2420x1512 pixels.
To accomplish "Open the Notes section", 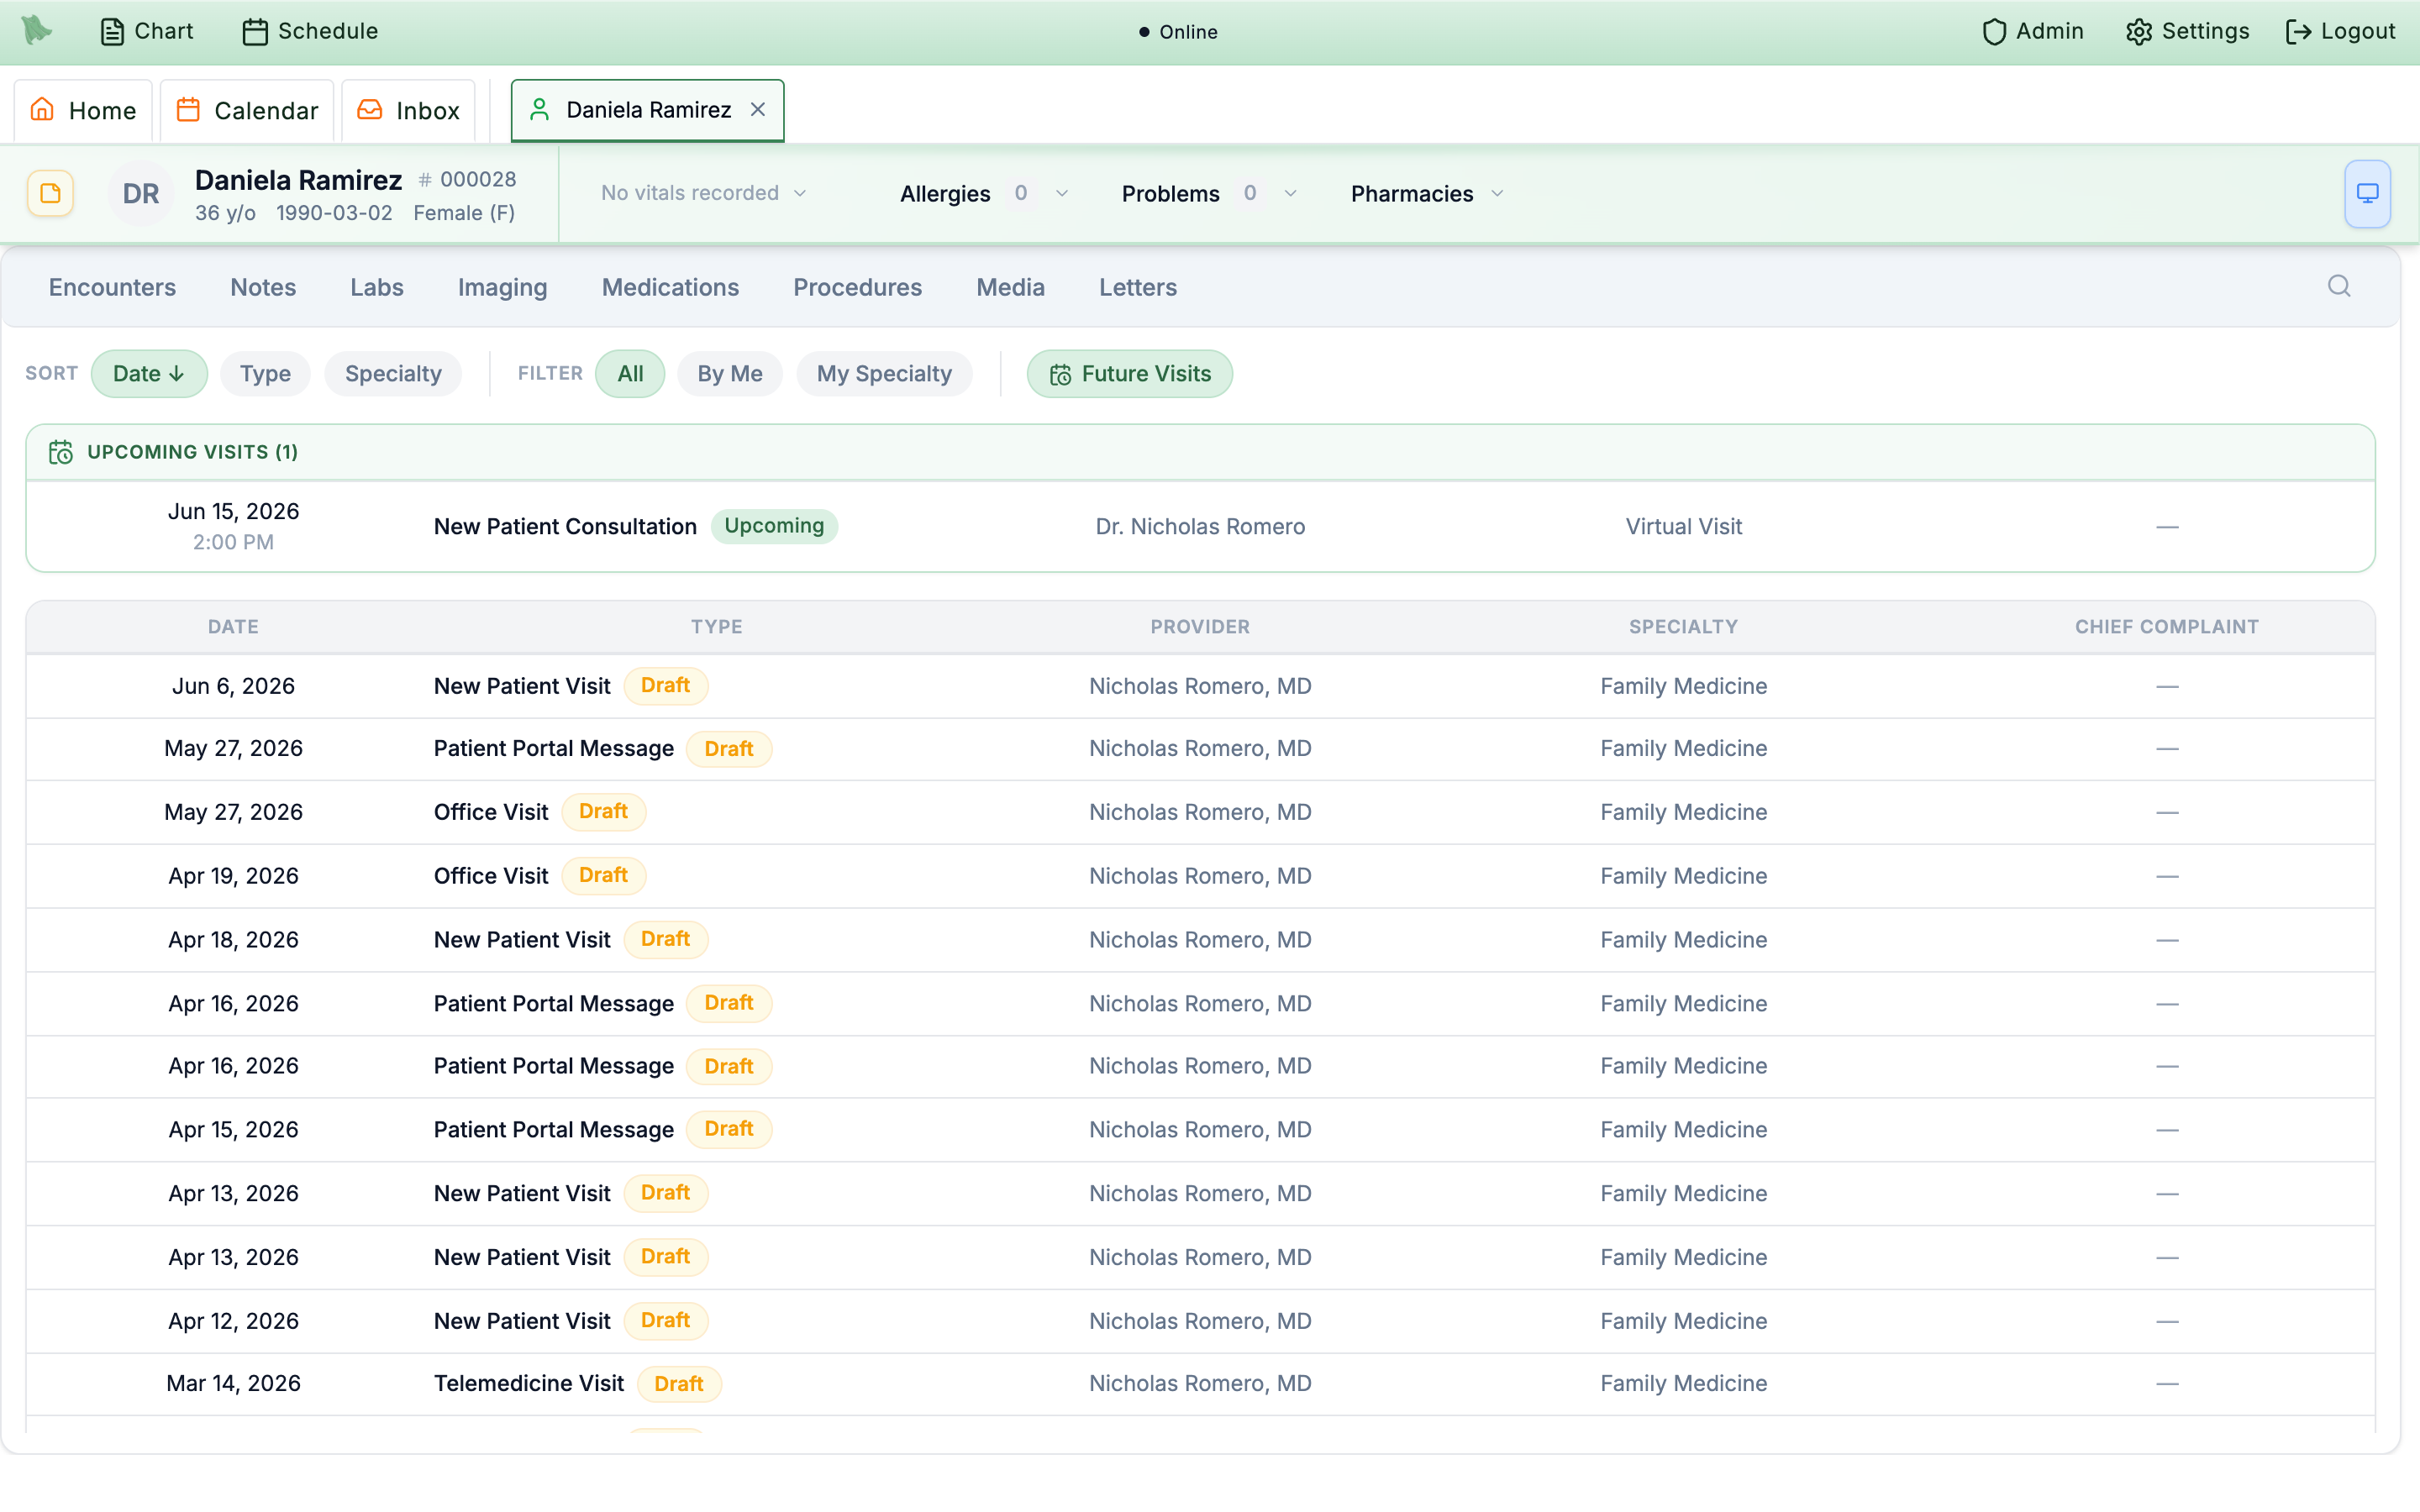I will click(263, 287).
